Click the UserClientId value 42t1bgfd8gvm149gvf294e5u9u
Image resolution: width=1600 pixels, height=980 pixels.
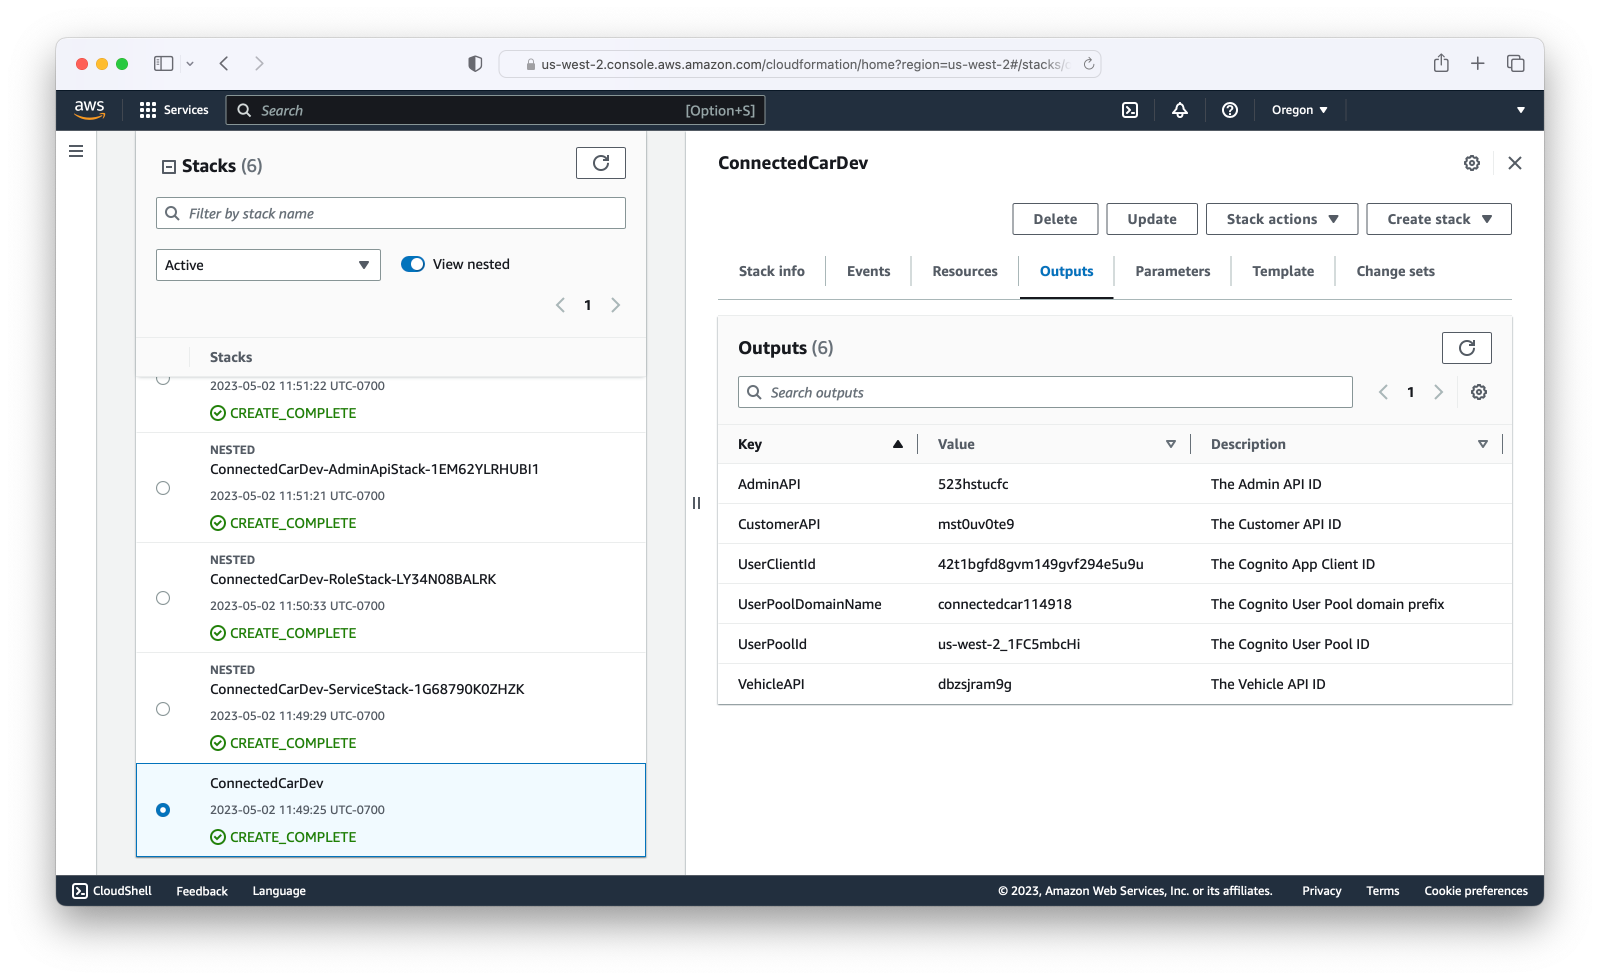coord(1041,564)
